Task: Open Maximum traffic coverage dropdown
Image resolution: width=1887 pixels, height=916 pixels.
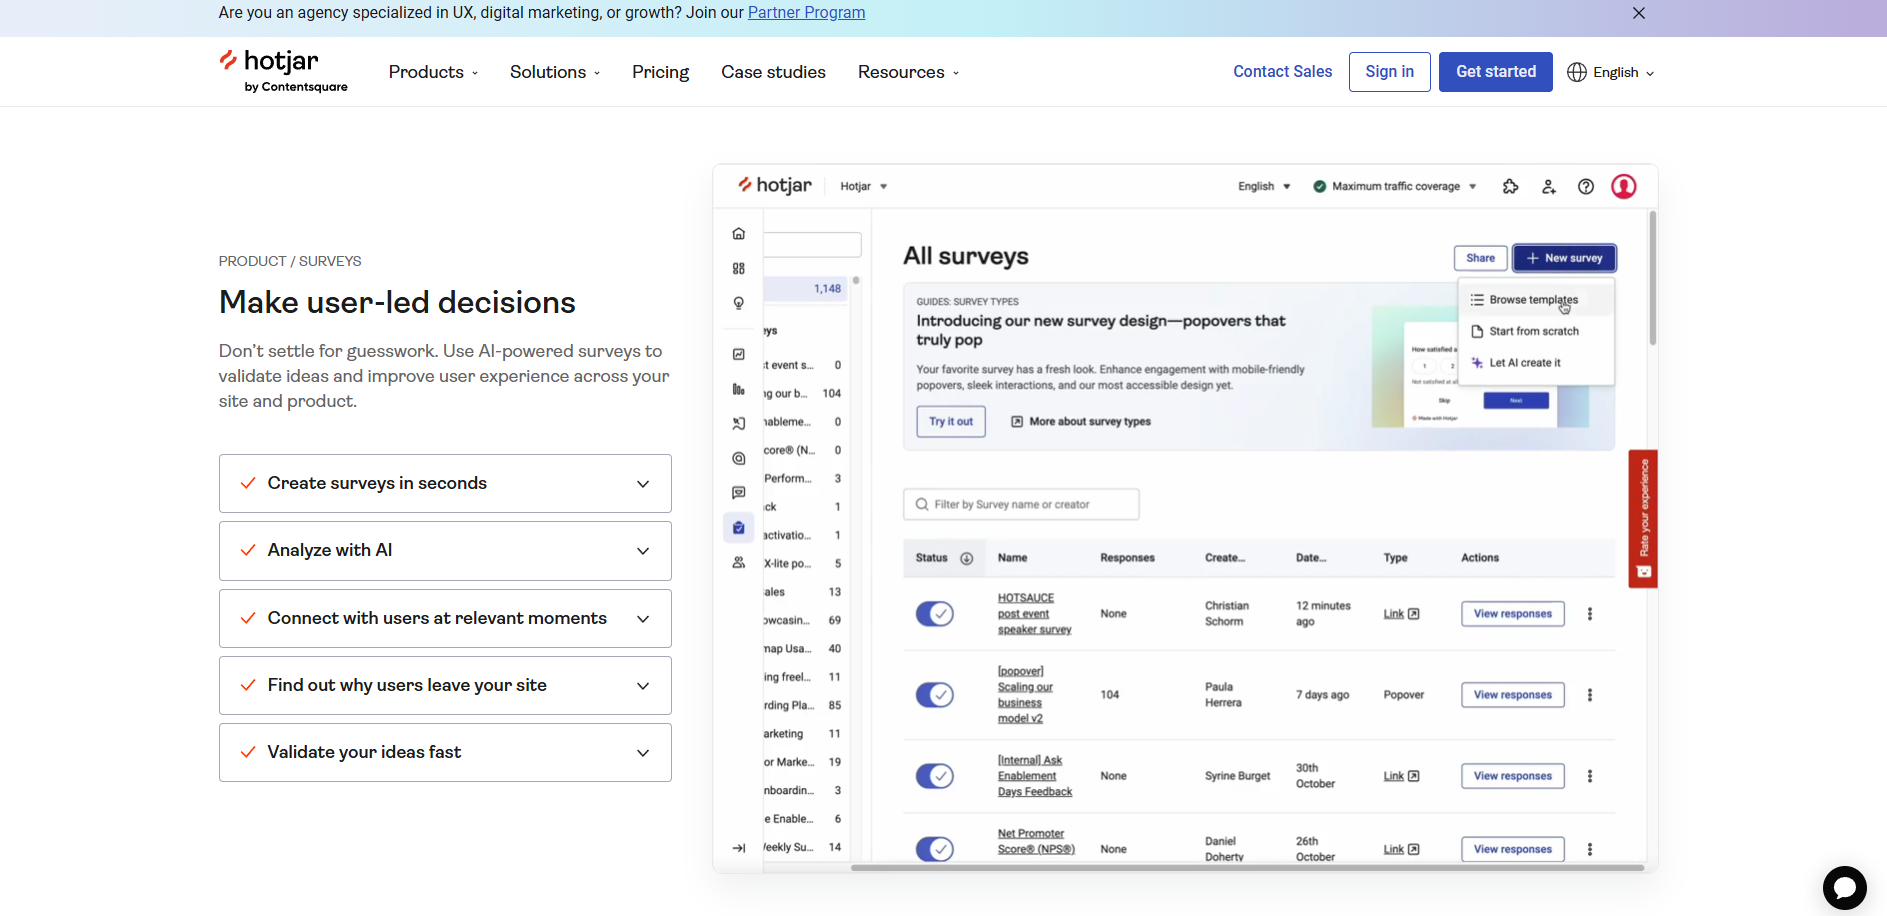Action: click(1395, 186)
